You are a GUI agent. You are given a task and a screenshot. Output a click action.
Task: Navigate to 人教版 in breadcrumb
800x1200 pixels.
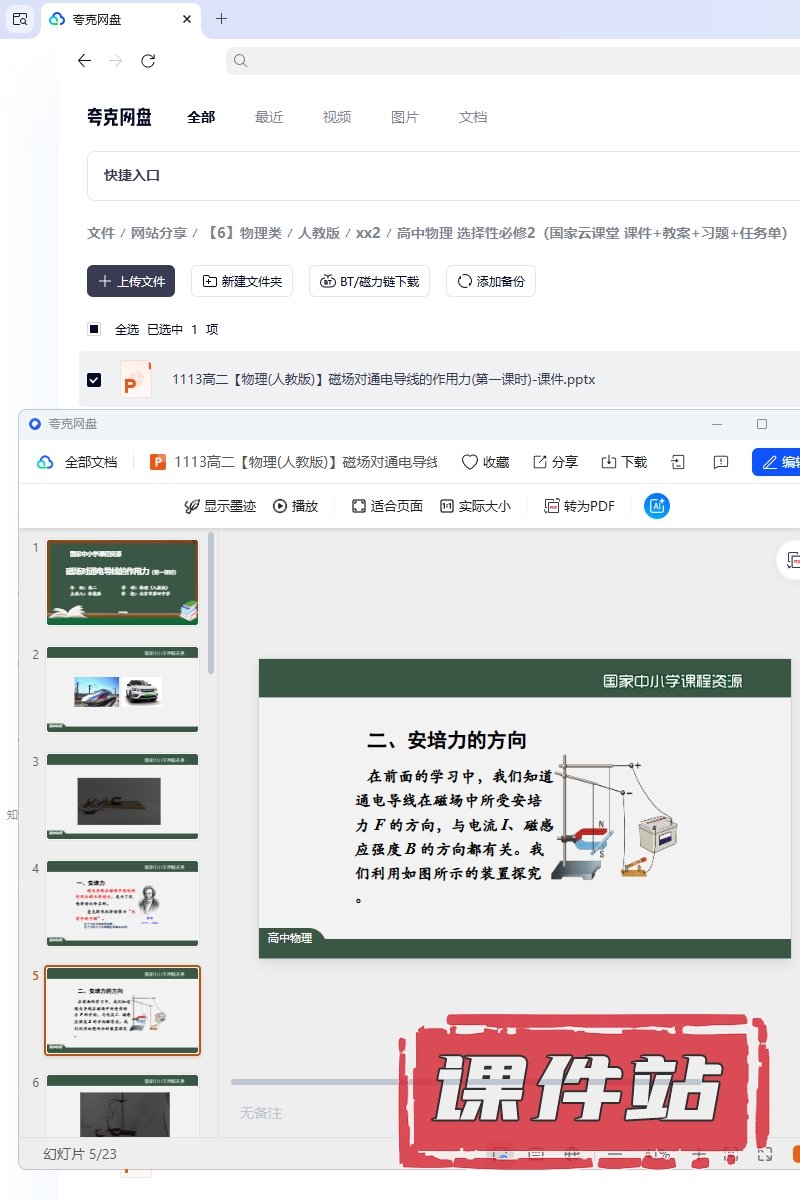(x=320, y=233)
